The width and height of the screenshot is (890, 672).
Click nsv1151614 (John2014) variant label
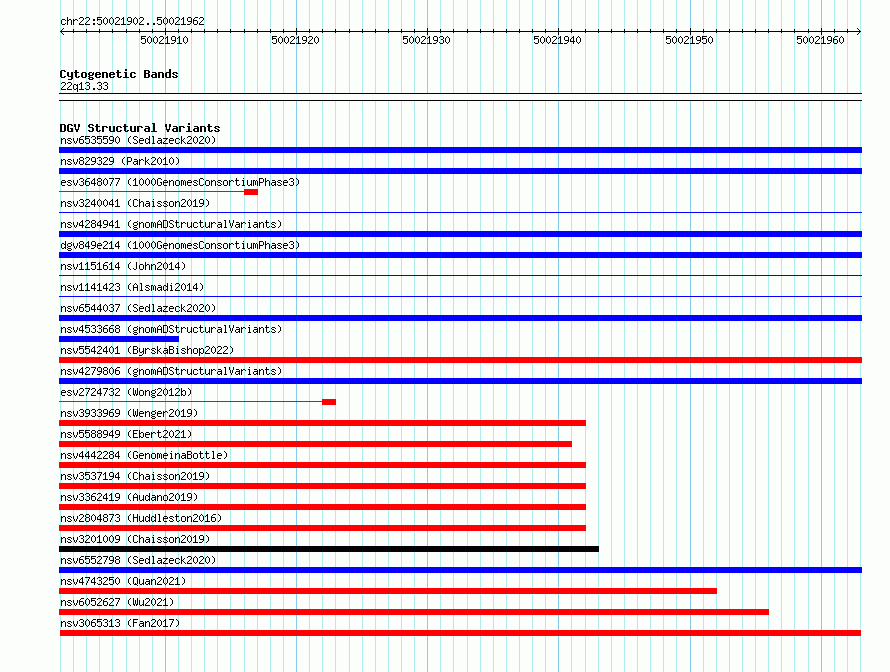click(123, 266)
